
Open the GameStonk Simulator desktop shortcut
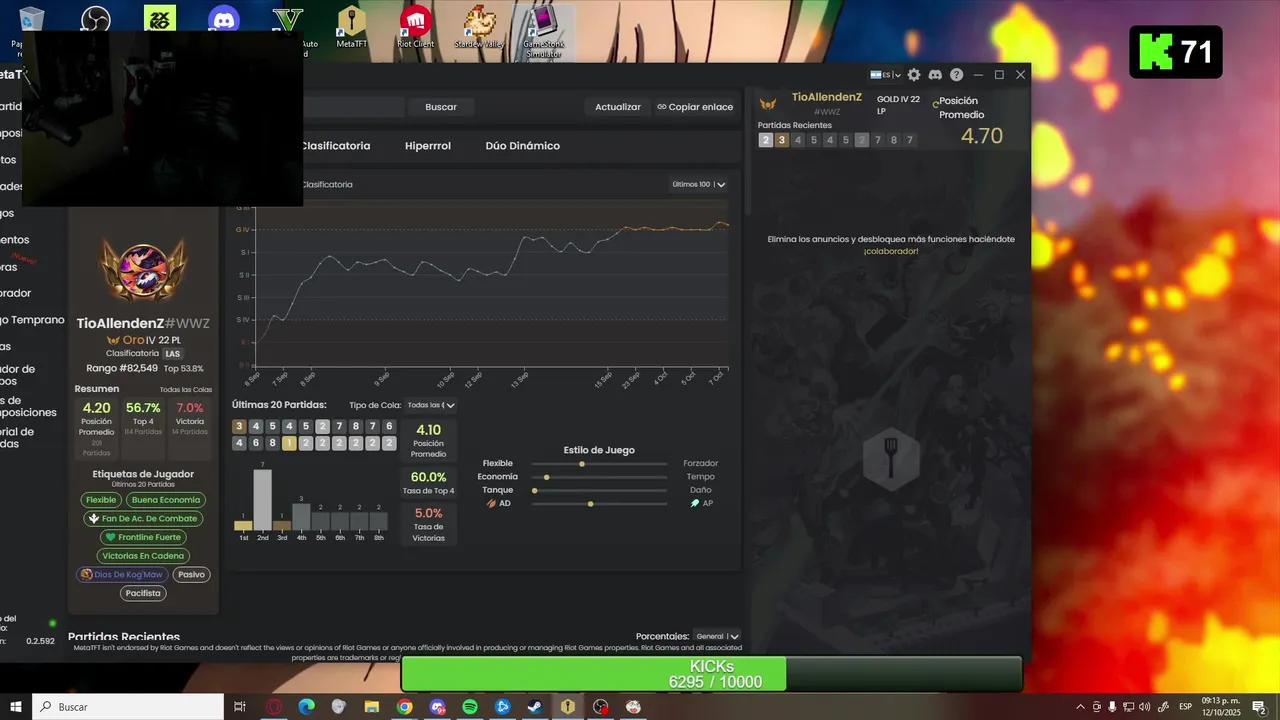point(542,30)
